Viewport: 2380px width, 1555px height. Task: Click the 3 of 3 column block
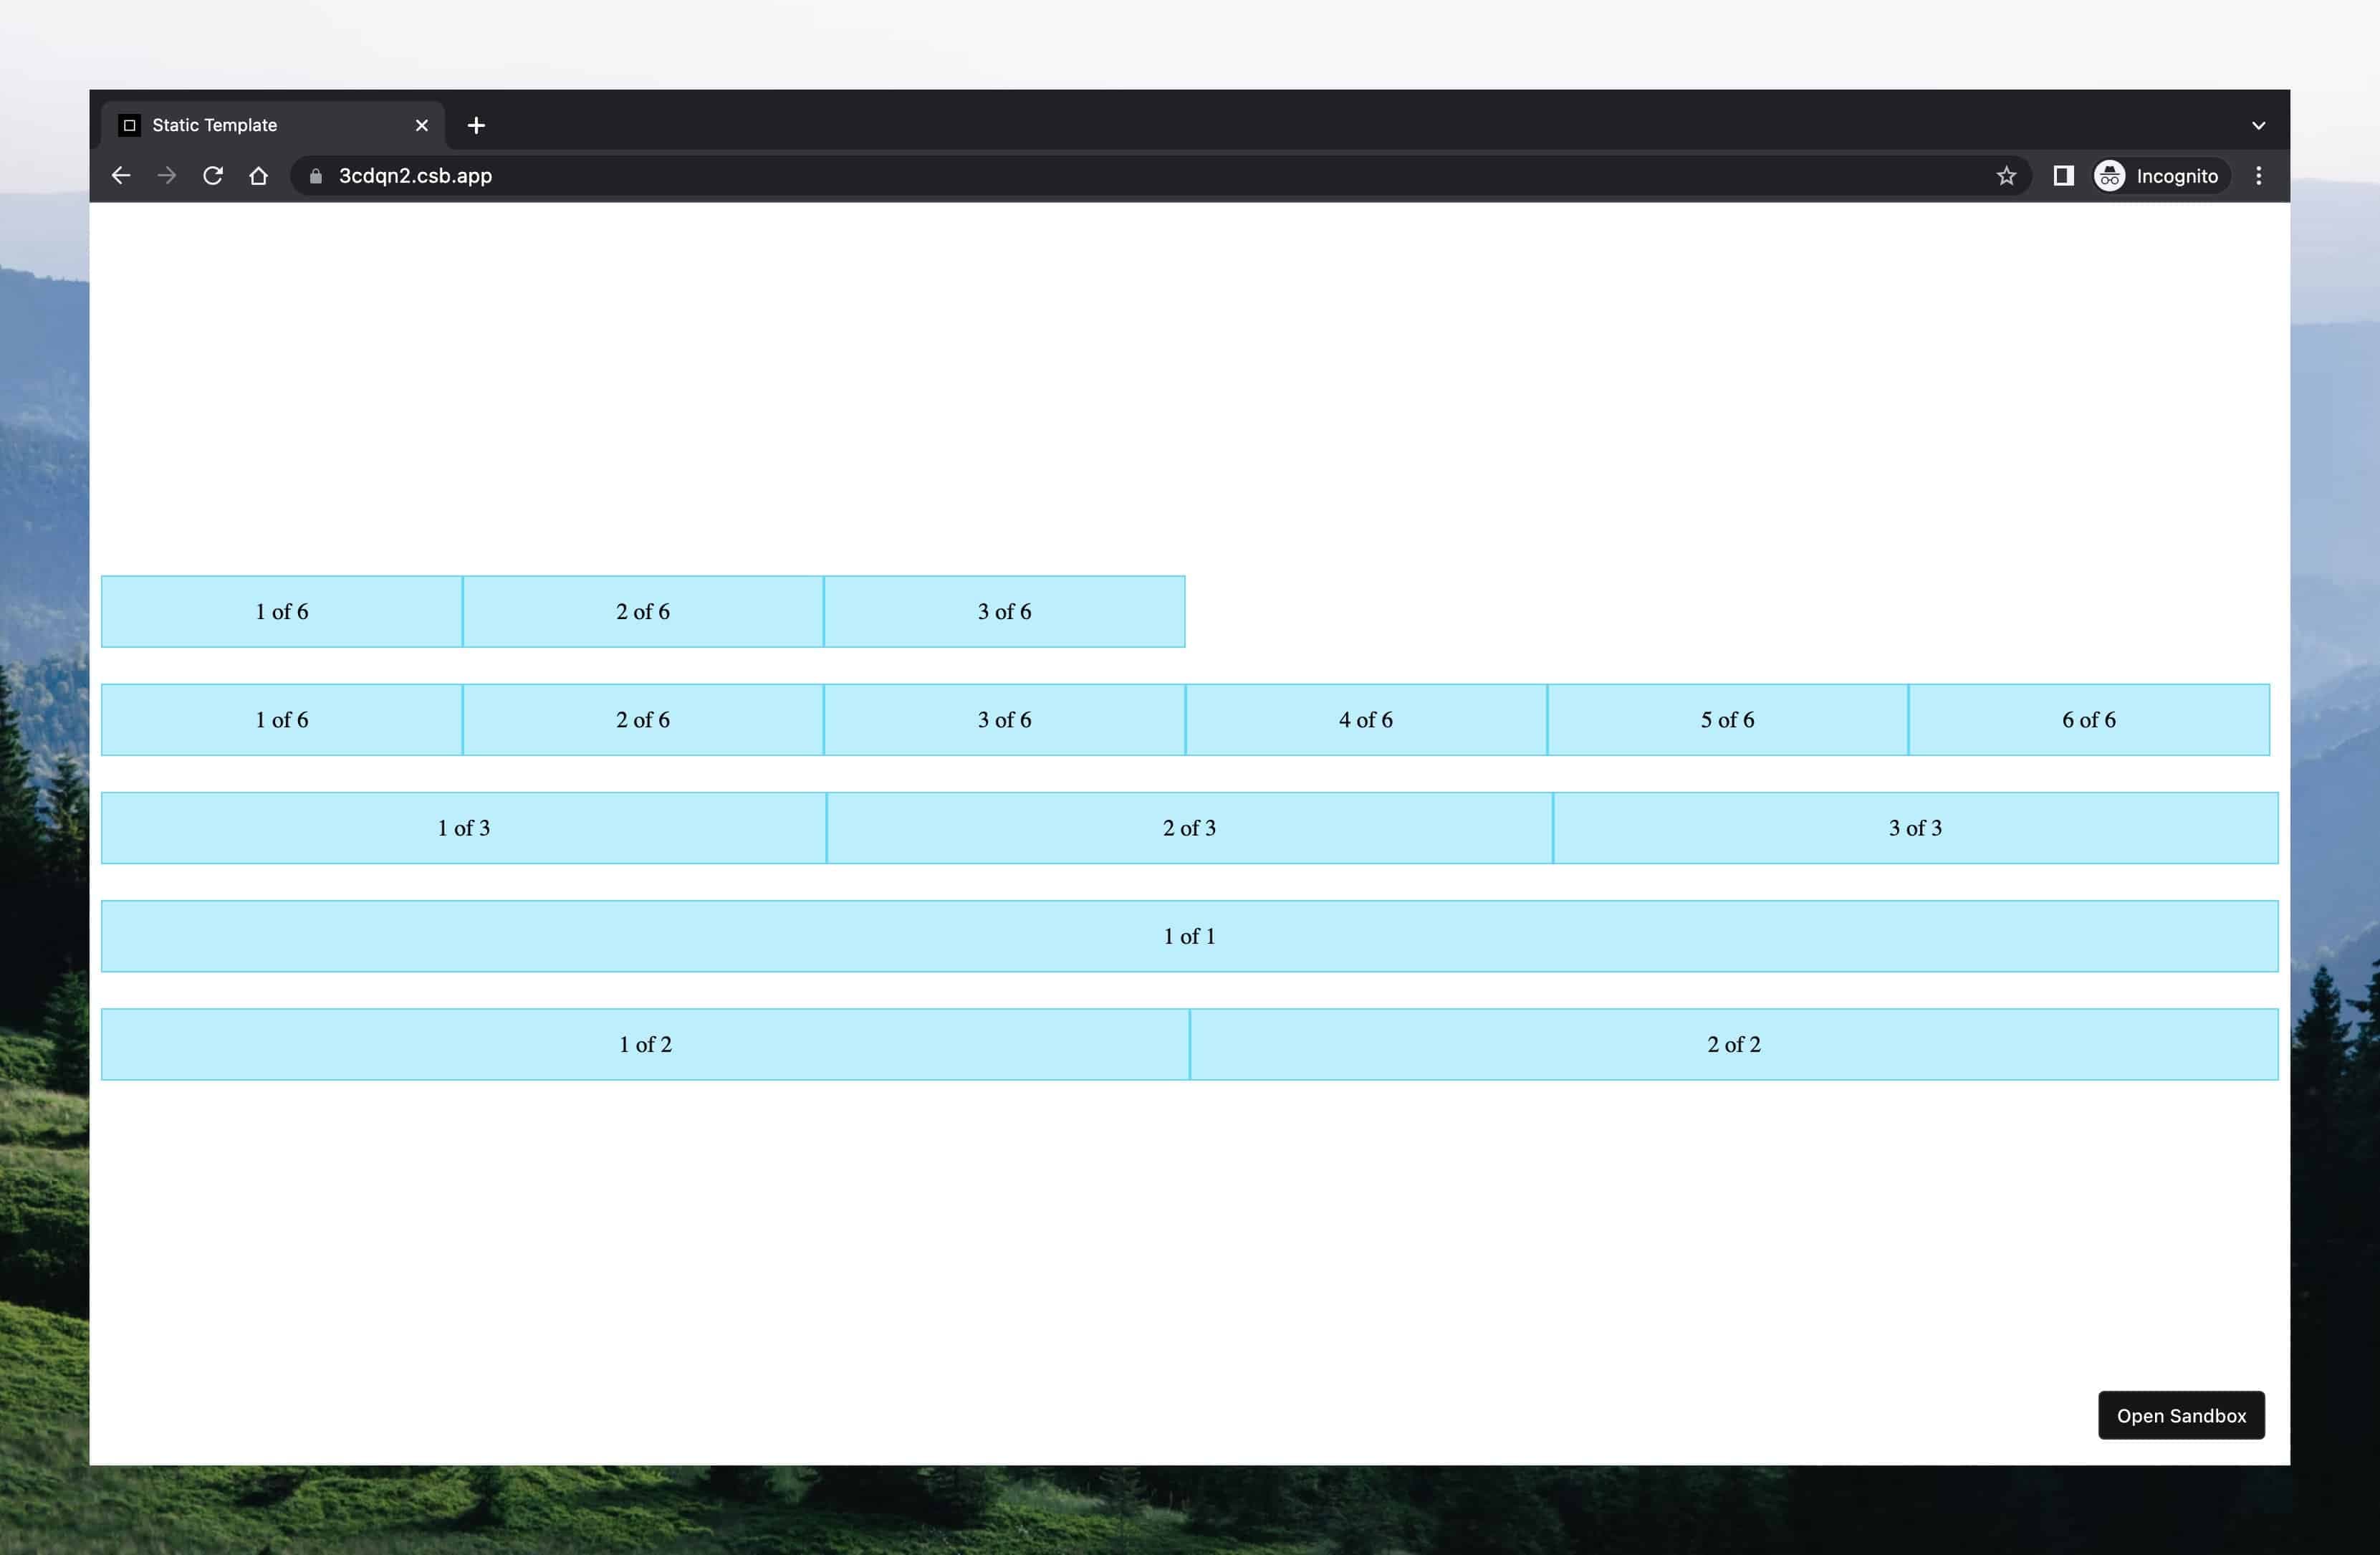[x=1915, y=828]
